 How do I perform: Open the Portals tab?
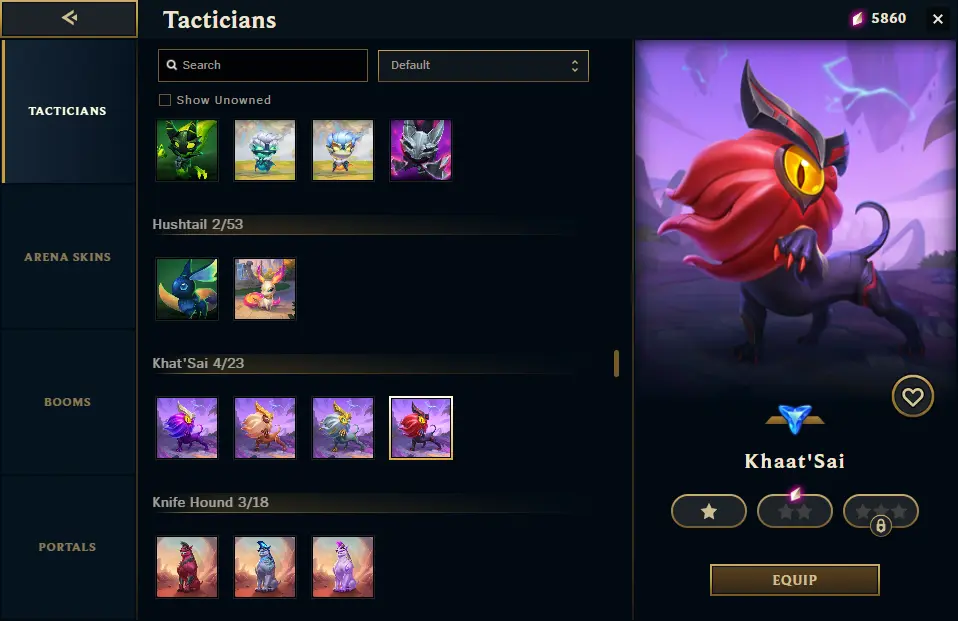point(68,547)
